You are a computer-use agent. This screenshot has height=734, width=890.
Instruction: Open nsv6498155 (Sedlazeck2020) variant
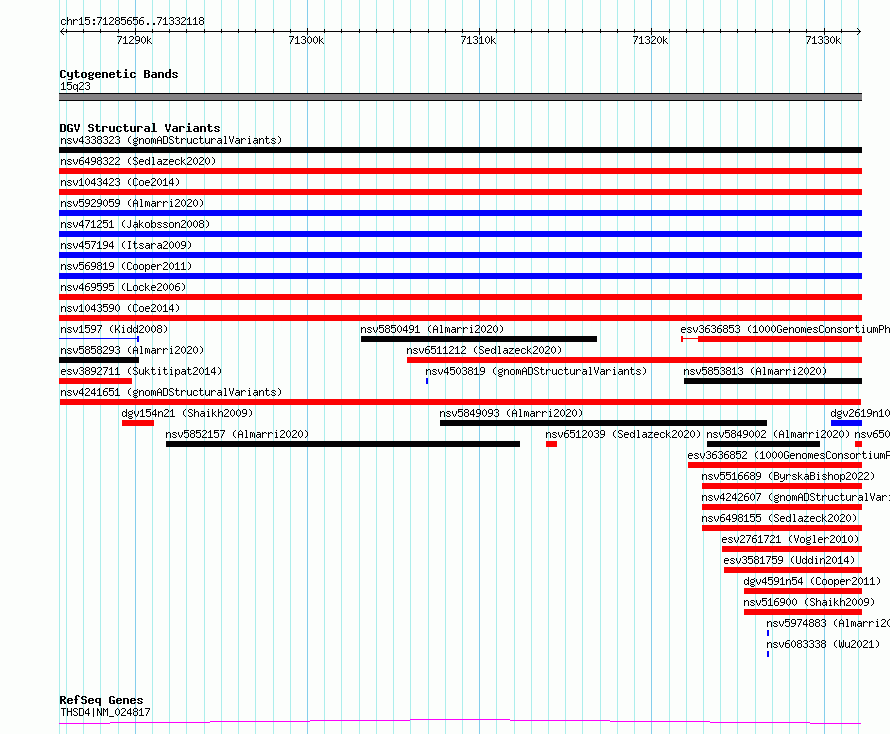(779, 518)
